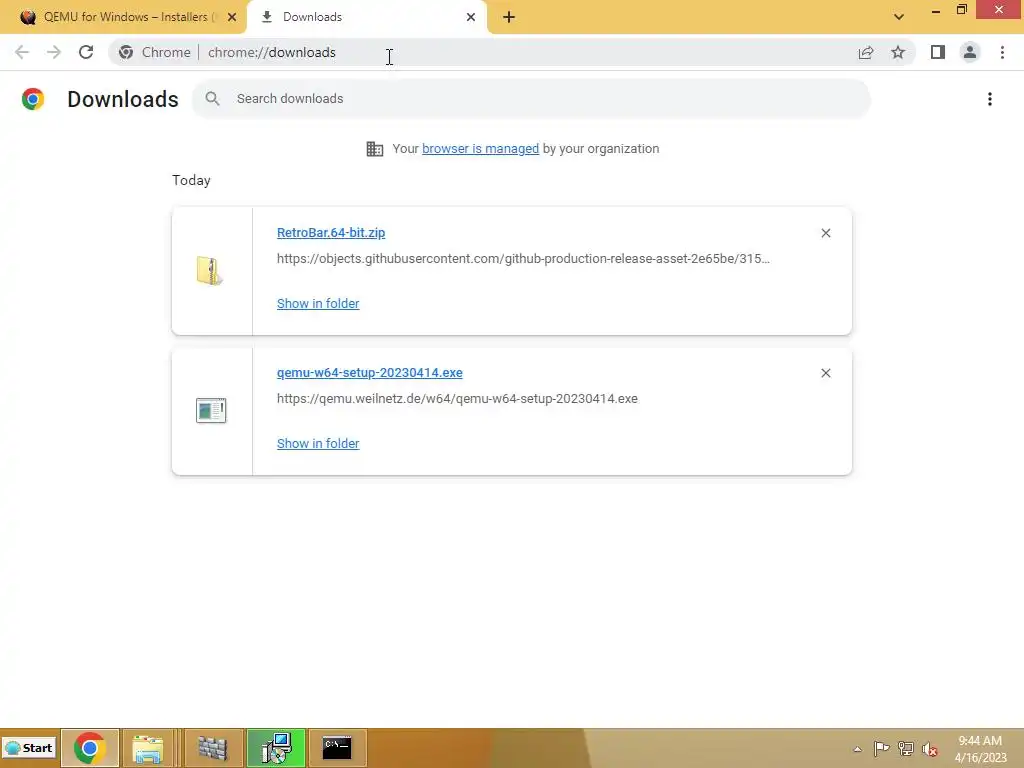Click the green installer taskbar icon
This screenshot has width=1024, height=768.
276,748
